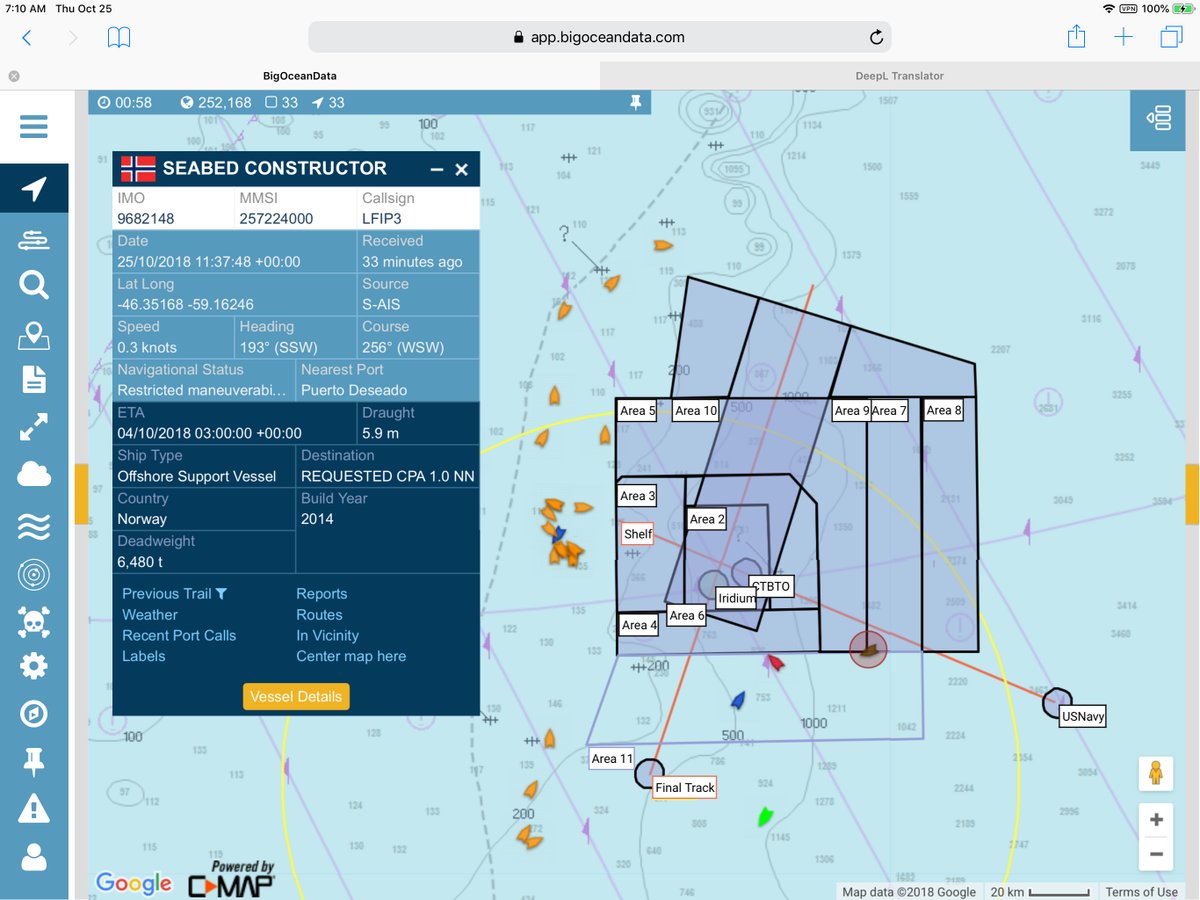
Task: Zoom out with the minus map button
Action: 1157,854
